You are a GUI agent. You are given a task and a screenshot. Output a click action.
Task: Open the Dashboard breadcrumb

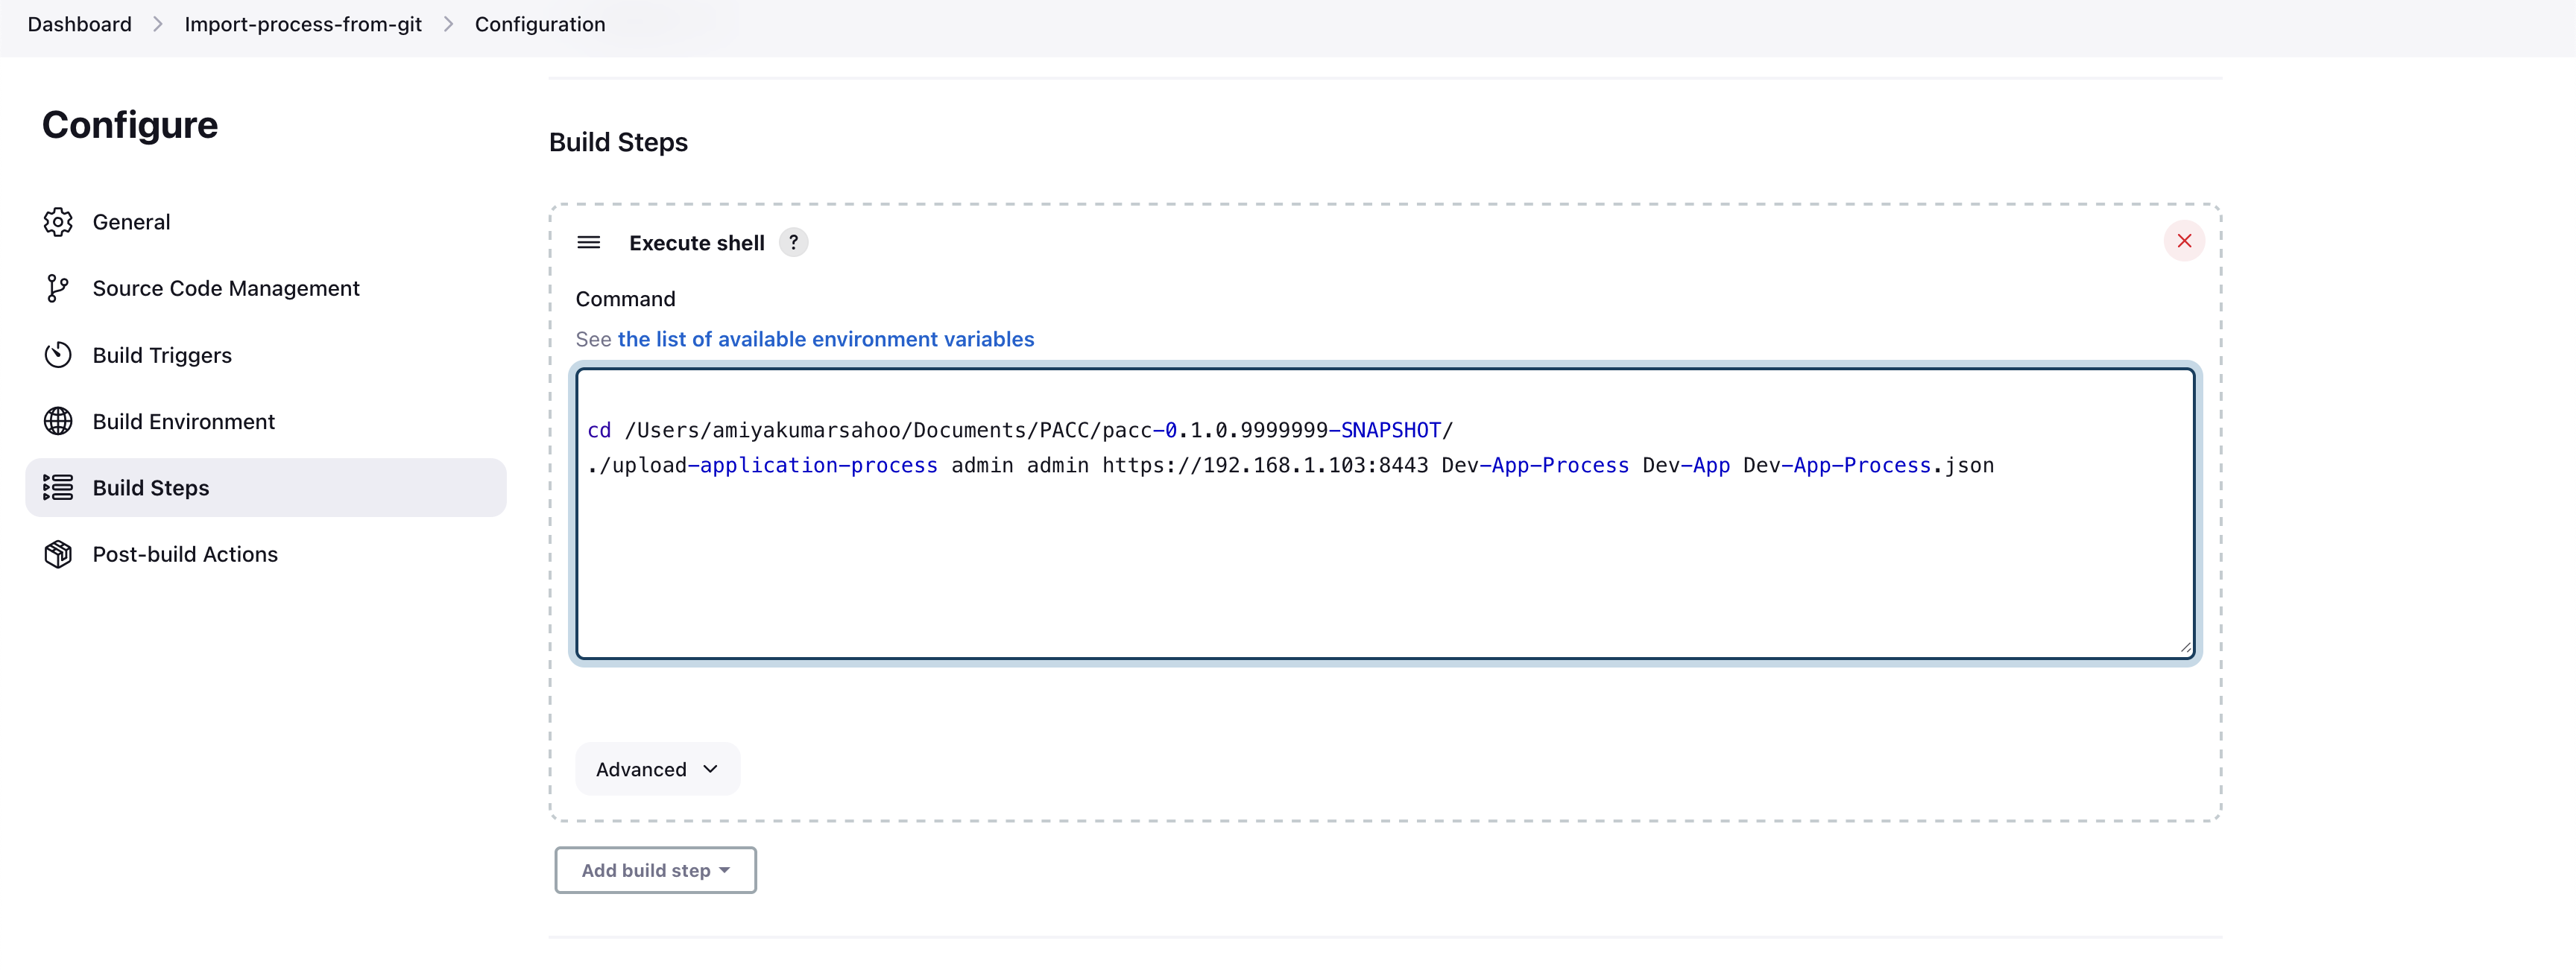79,24
